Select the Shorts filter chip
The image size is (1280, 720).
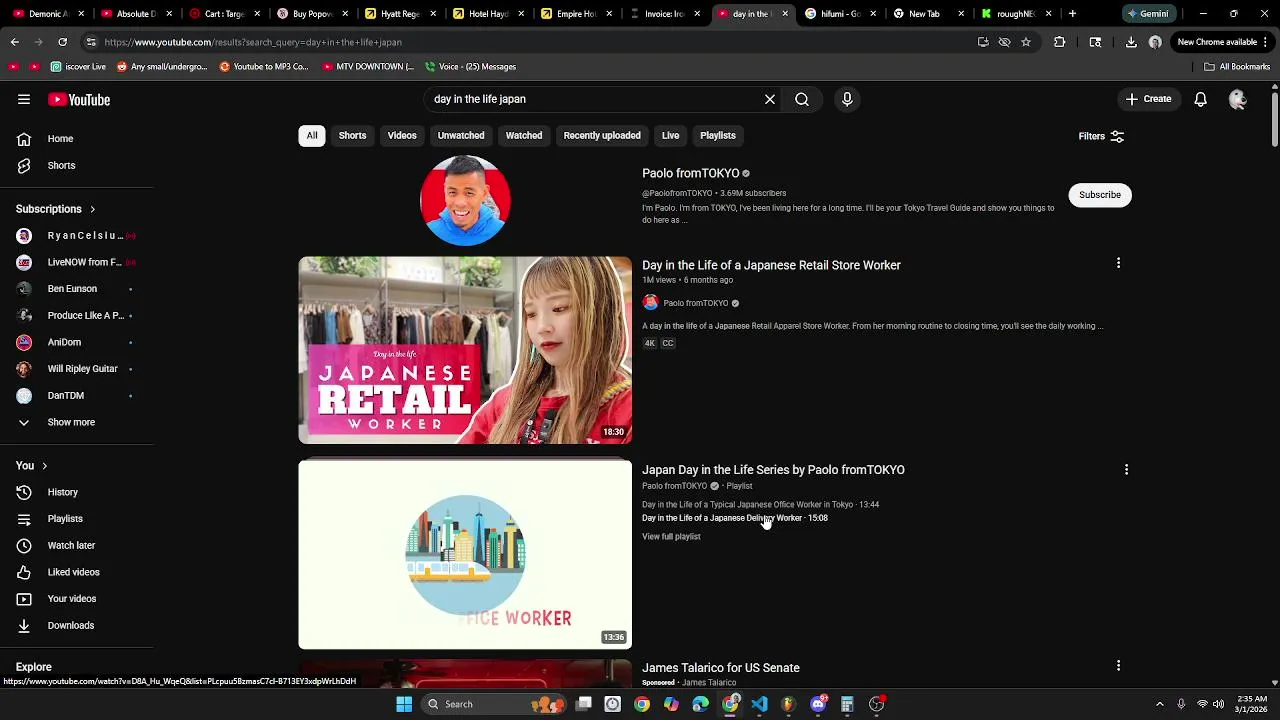pyautogui.click(x=352, y=136)
